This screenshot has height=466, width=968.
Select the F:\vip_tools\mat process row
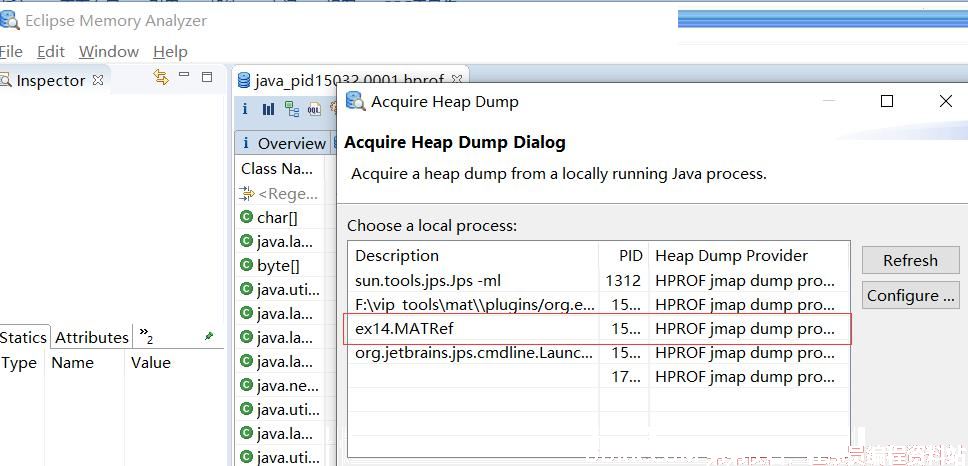[x=599, y=304]
